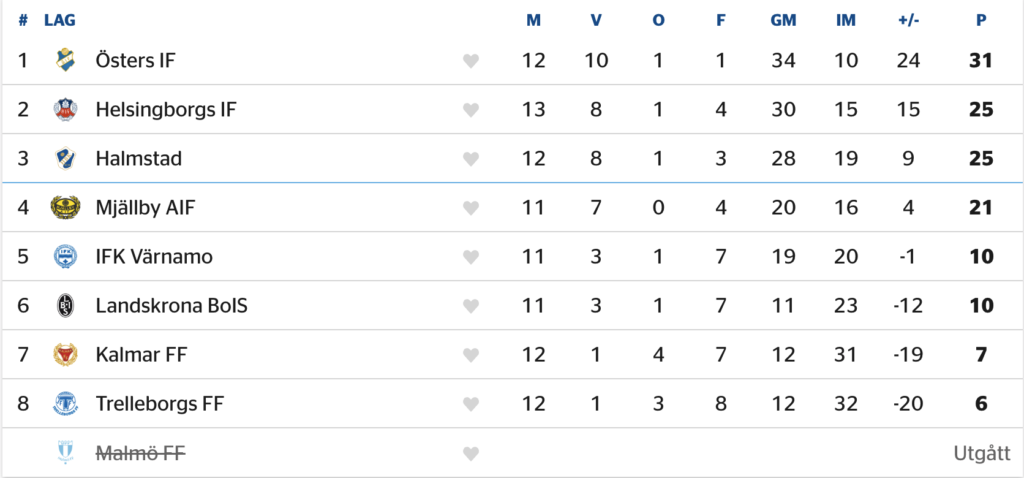Toggle the heart for Halmstad

click(471, 159)
